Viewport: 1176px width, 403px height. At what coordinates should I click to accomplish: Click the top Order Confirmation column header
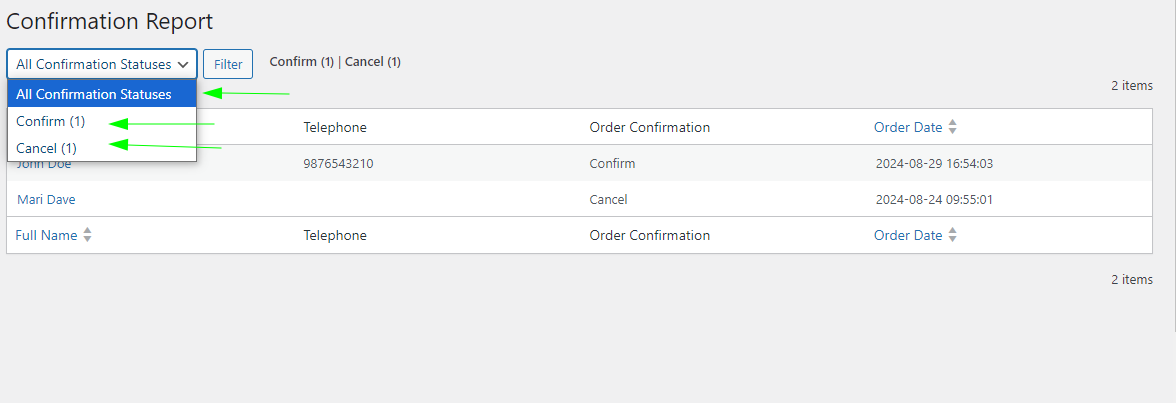650,127
